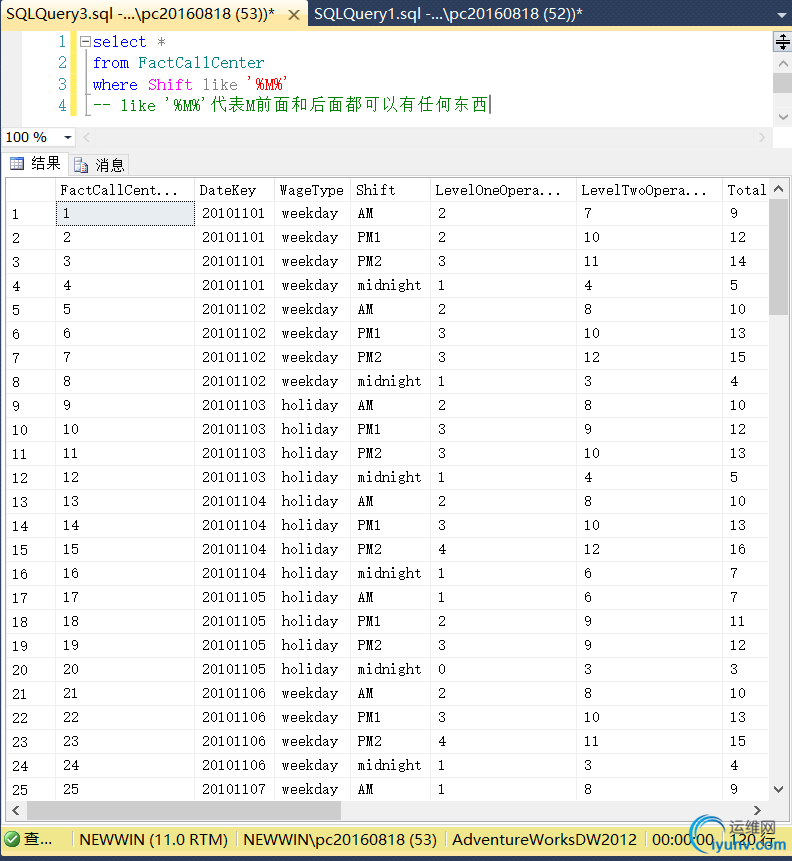792x861 pixels.
Task: Select row header 12 in results grid
Action: coord(31,477)
